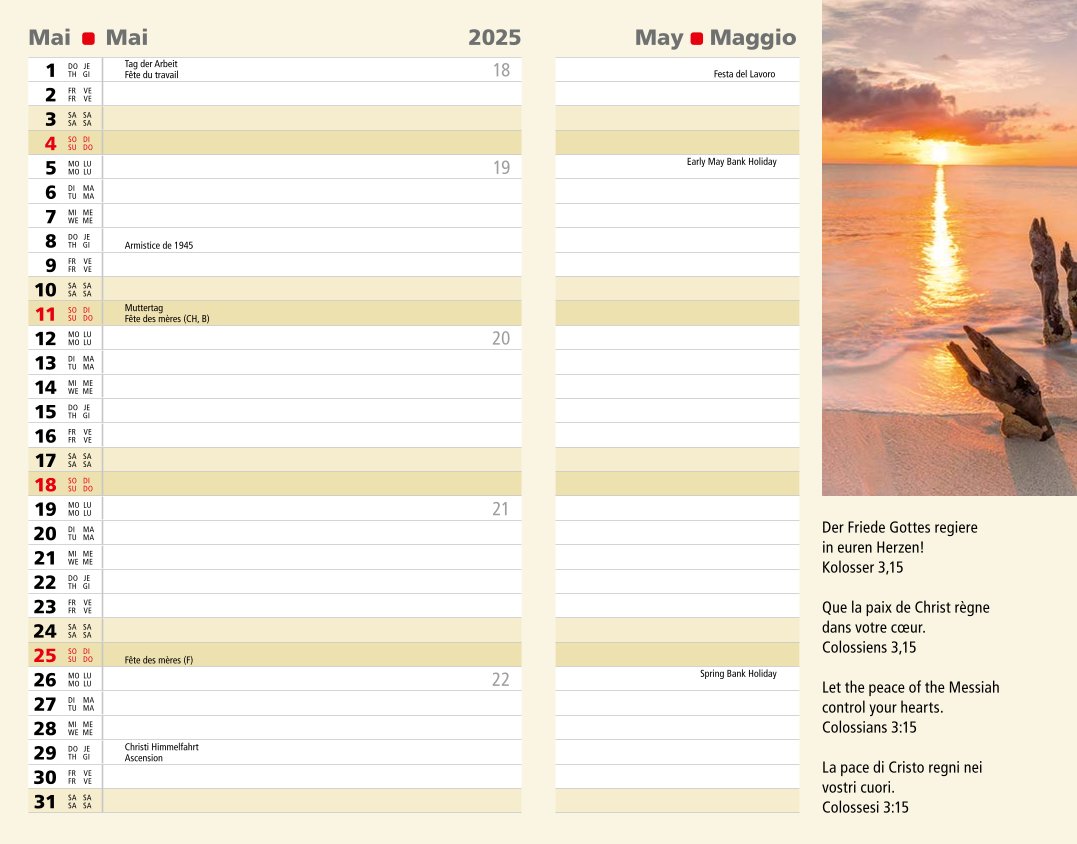Viewport: 1077px width, 844px height.
Task: Select week number 18
Action: pyautogui.click(x=501, y=70)
